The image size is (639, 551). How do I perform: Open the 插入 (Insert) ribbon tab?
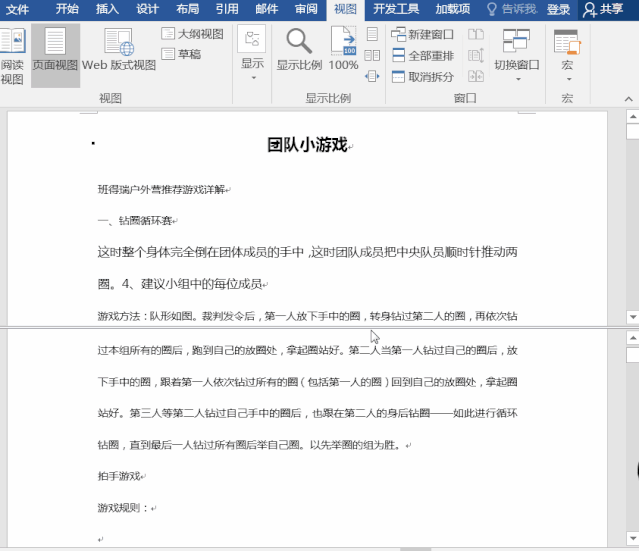(107, 9)
